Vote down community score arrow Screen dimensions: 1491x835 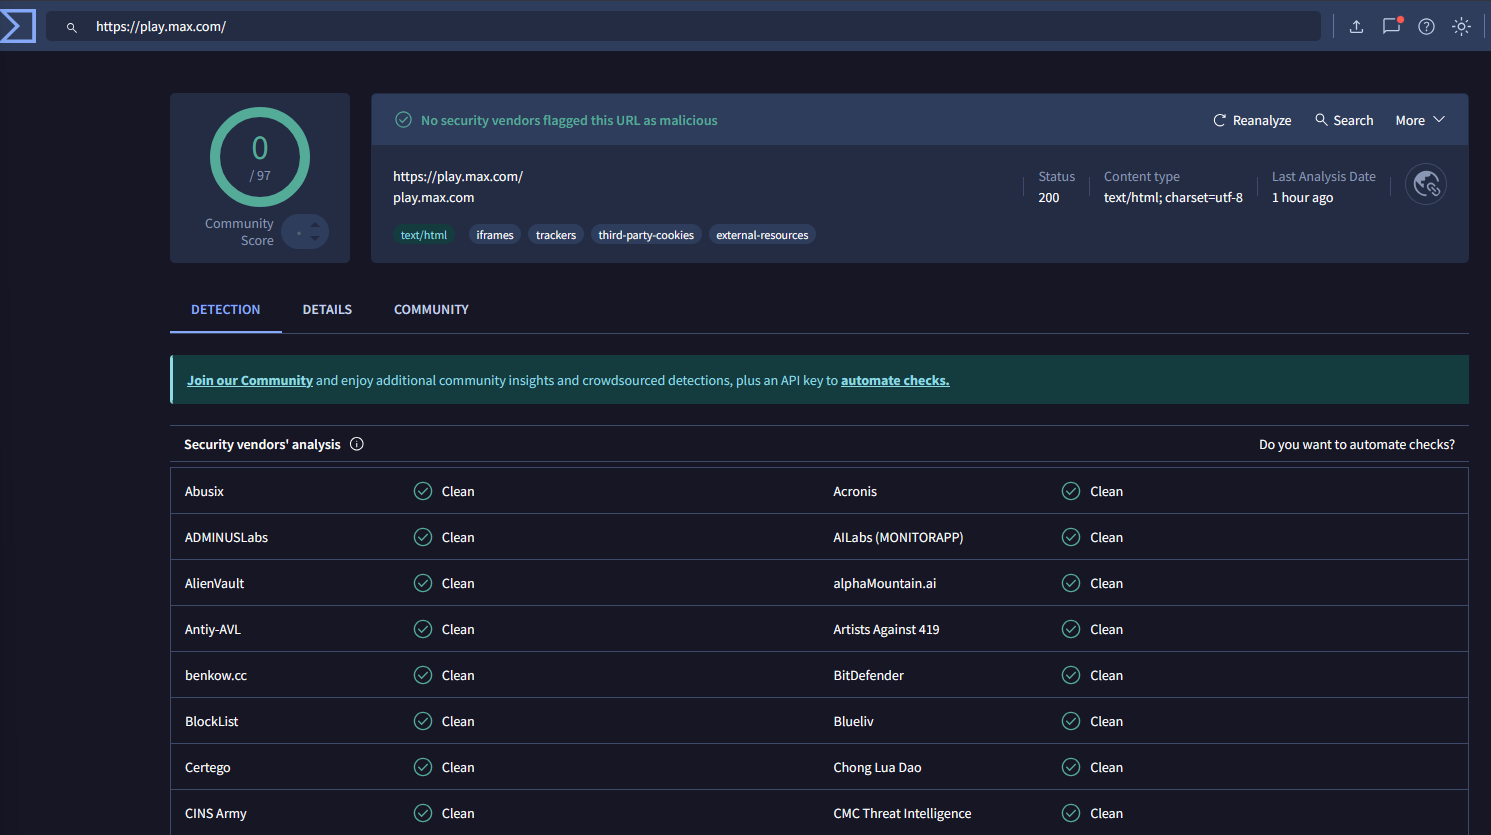pos(315,238)
